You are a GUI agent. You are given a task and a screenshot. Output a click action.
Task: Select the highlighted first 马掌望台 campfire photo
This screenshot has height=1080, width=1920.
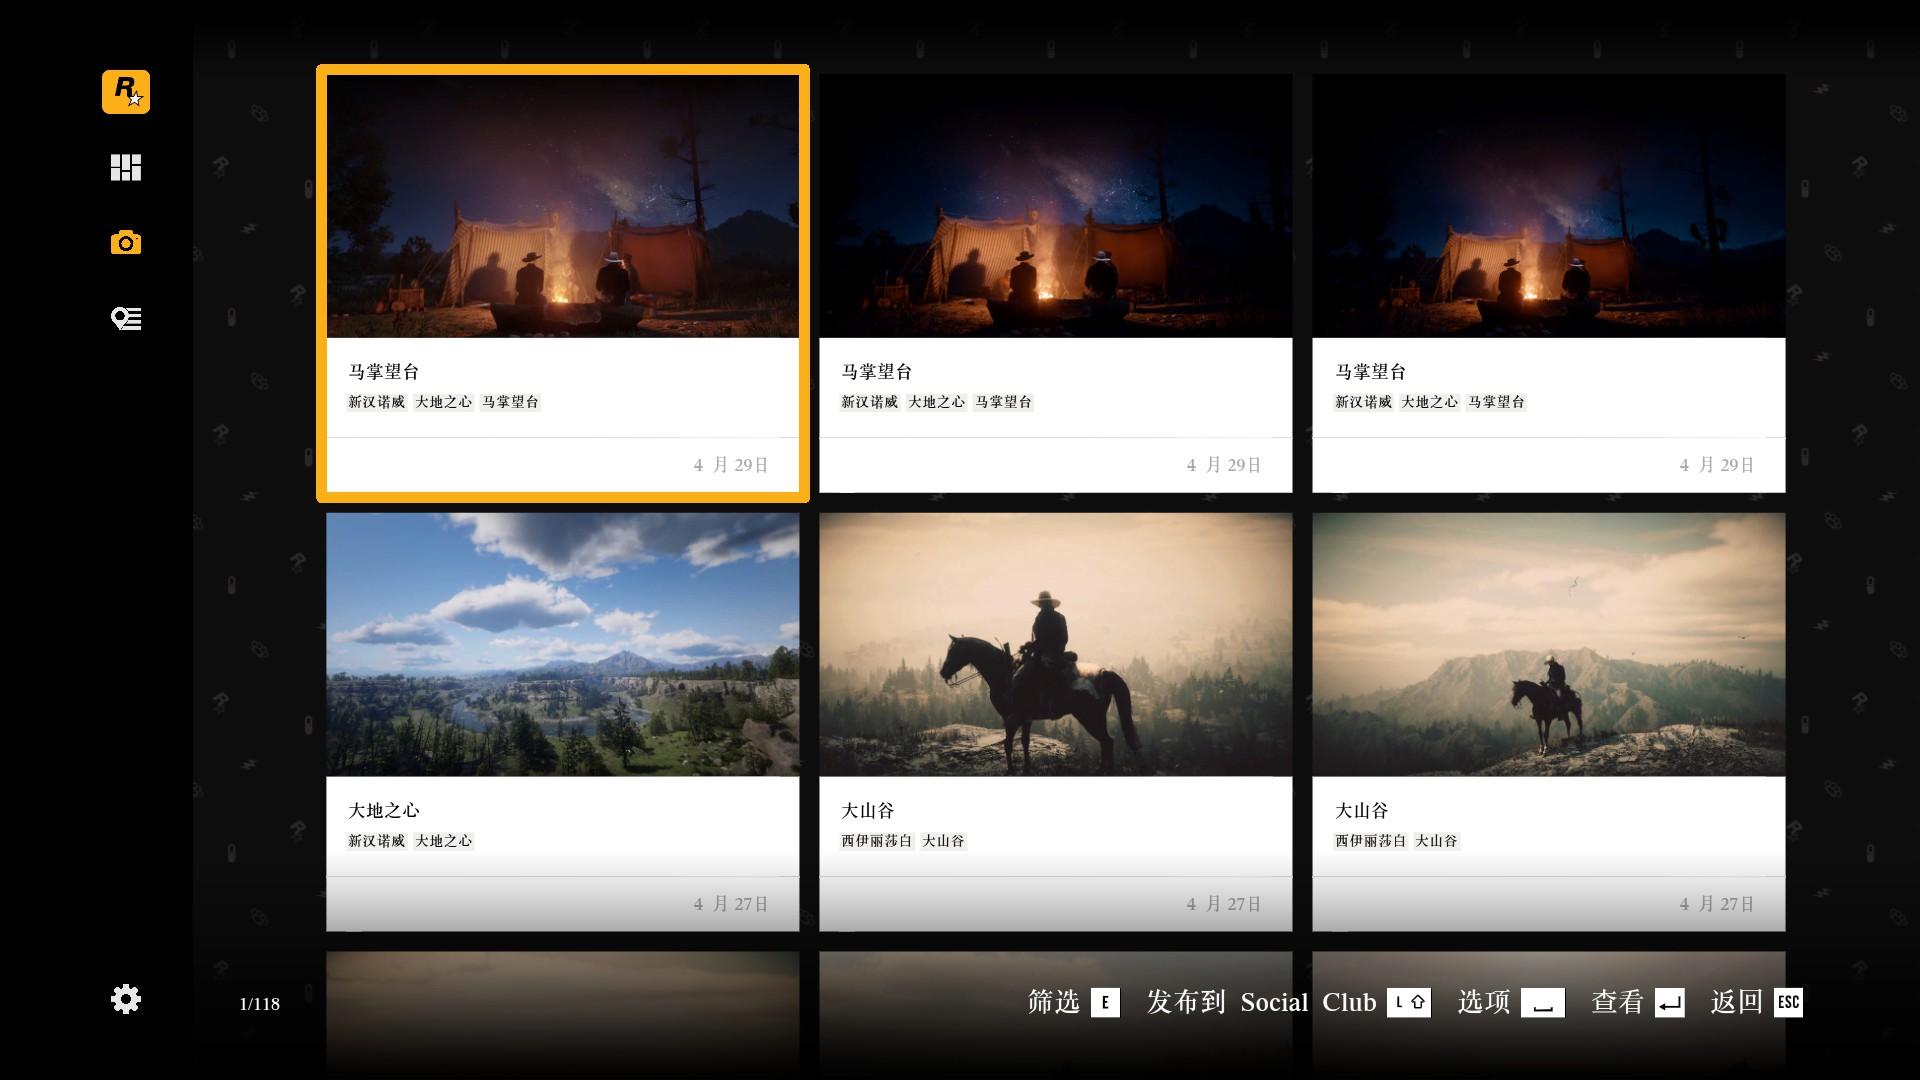pyautogui.click(x=563, y=206)
